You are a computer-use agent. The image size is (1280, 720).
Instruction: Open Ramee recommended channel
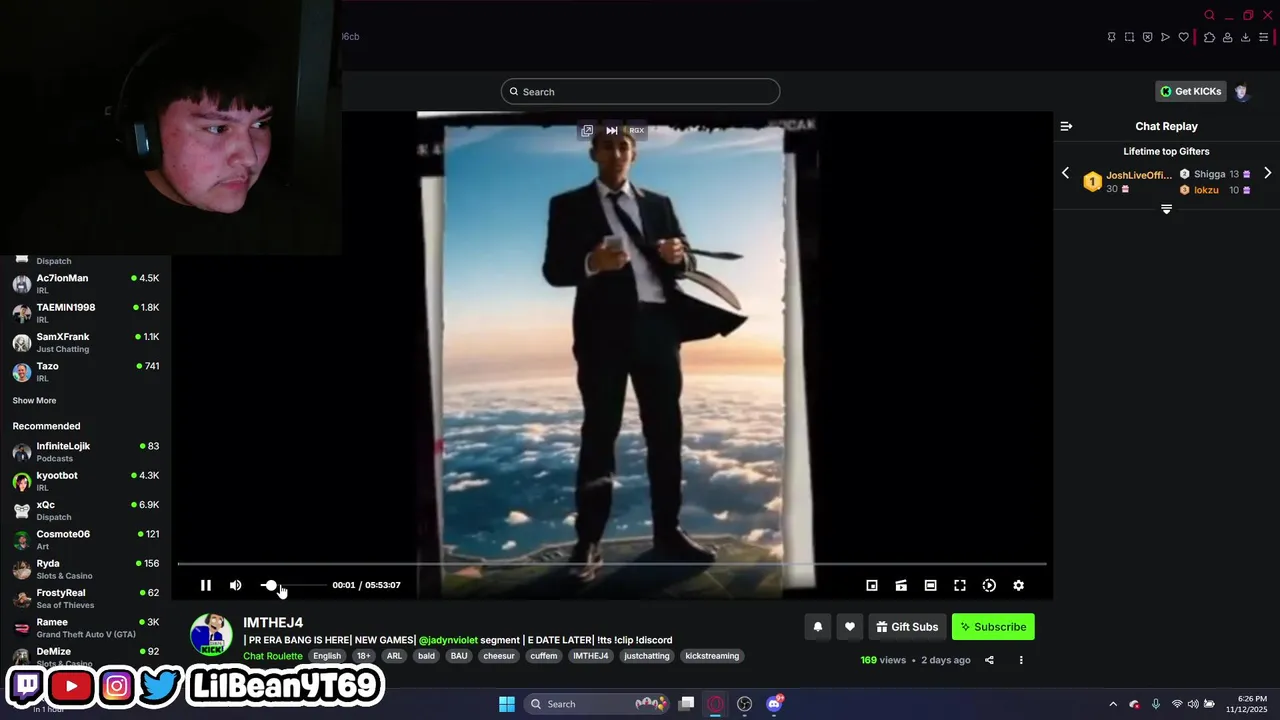click(x=86, y=628)
